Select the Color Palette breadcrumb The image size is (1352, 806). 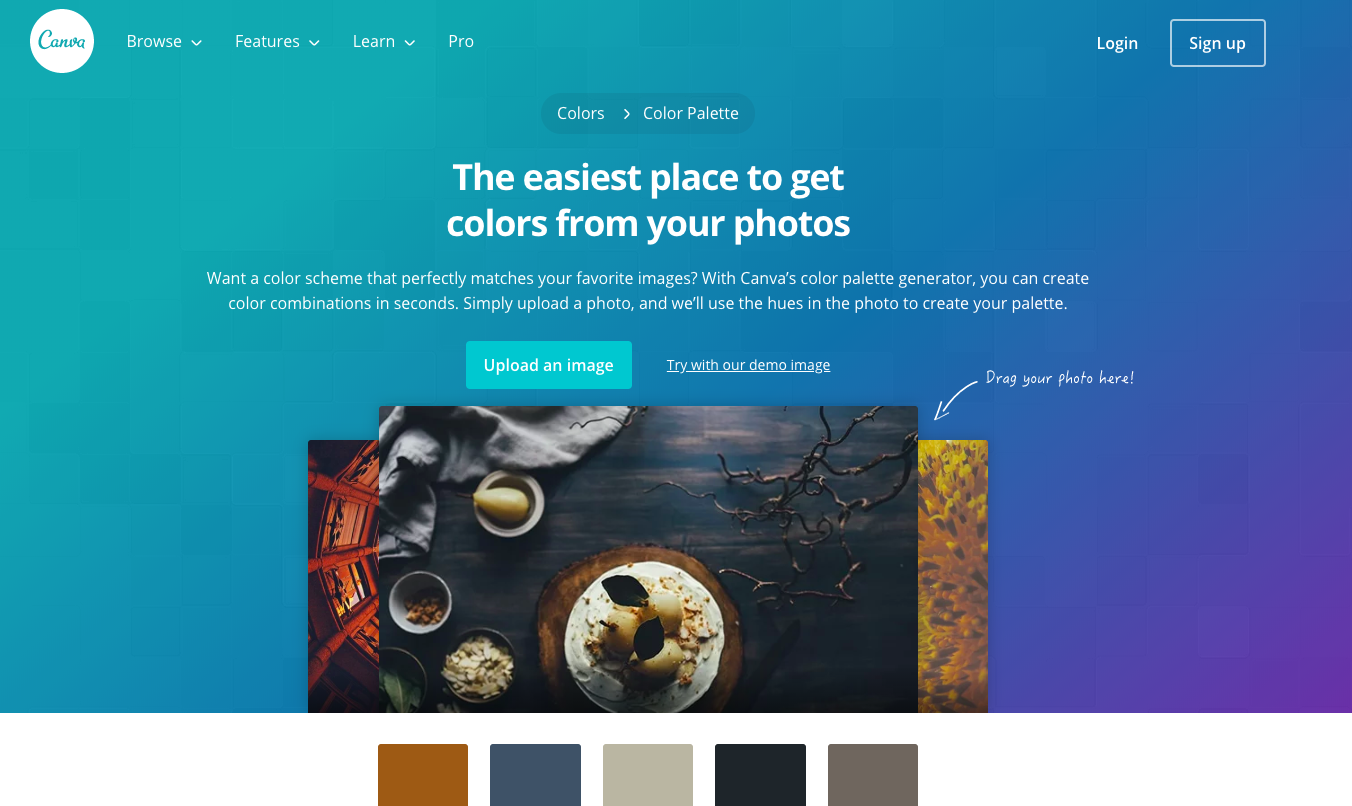click(691, 114)
